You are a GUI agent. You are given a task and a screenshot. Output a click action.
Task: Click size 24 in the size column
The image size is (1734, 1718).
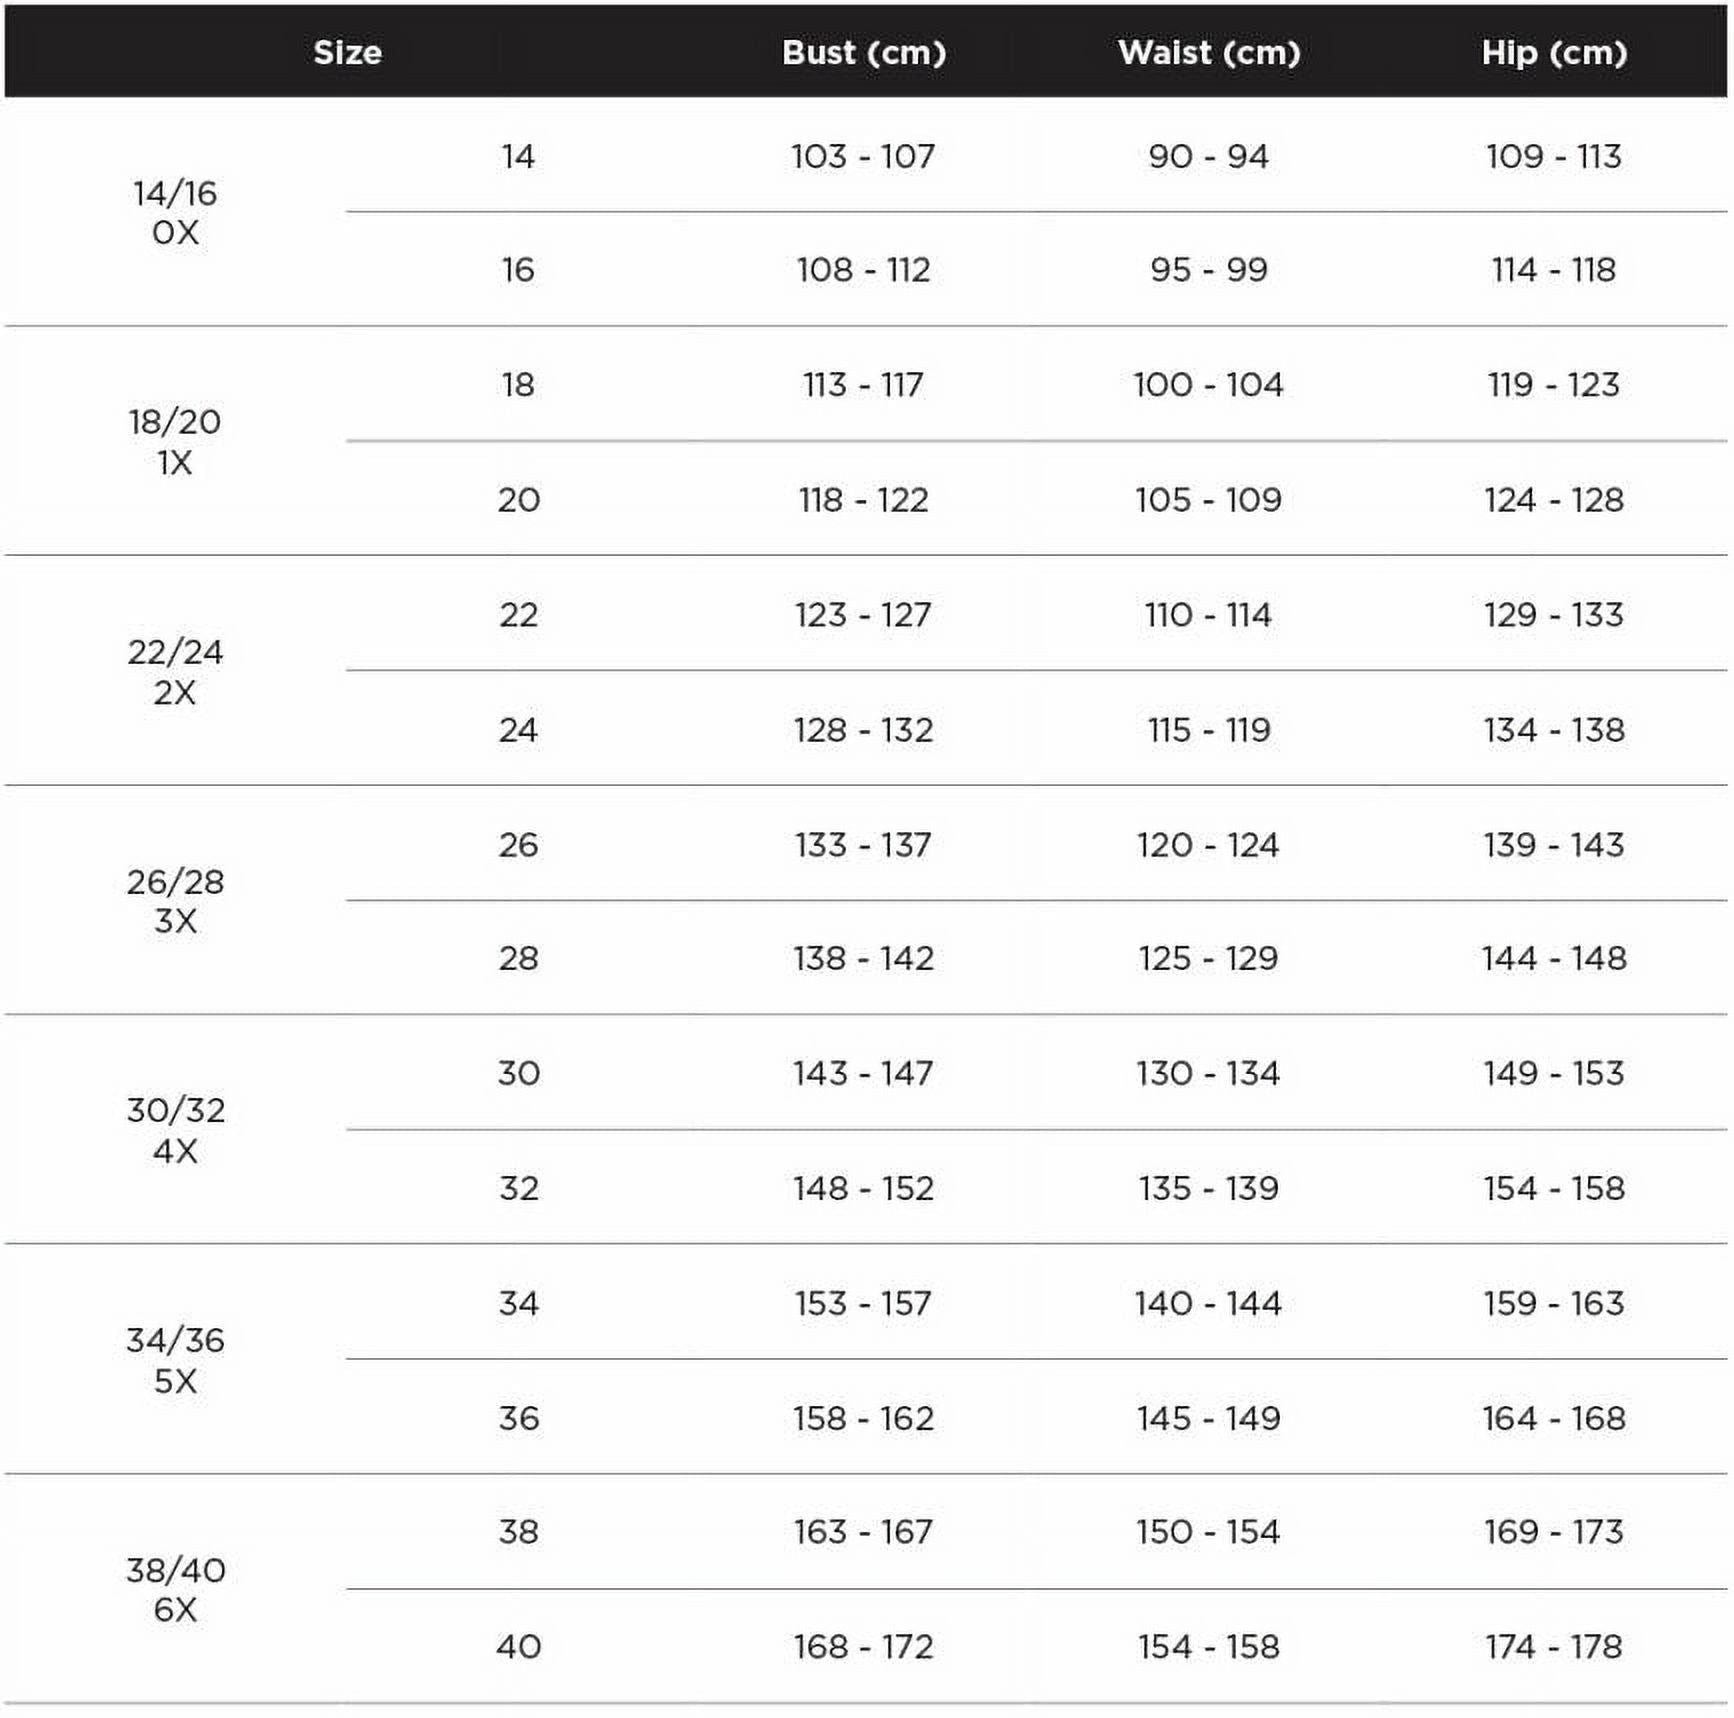(518, 729)
